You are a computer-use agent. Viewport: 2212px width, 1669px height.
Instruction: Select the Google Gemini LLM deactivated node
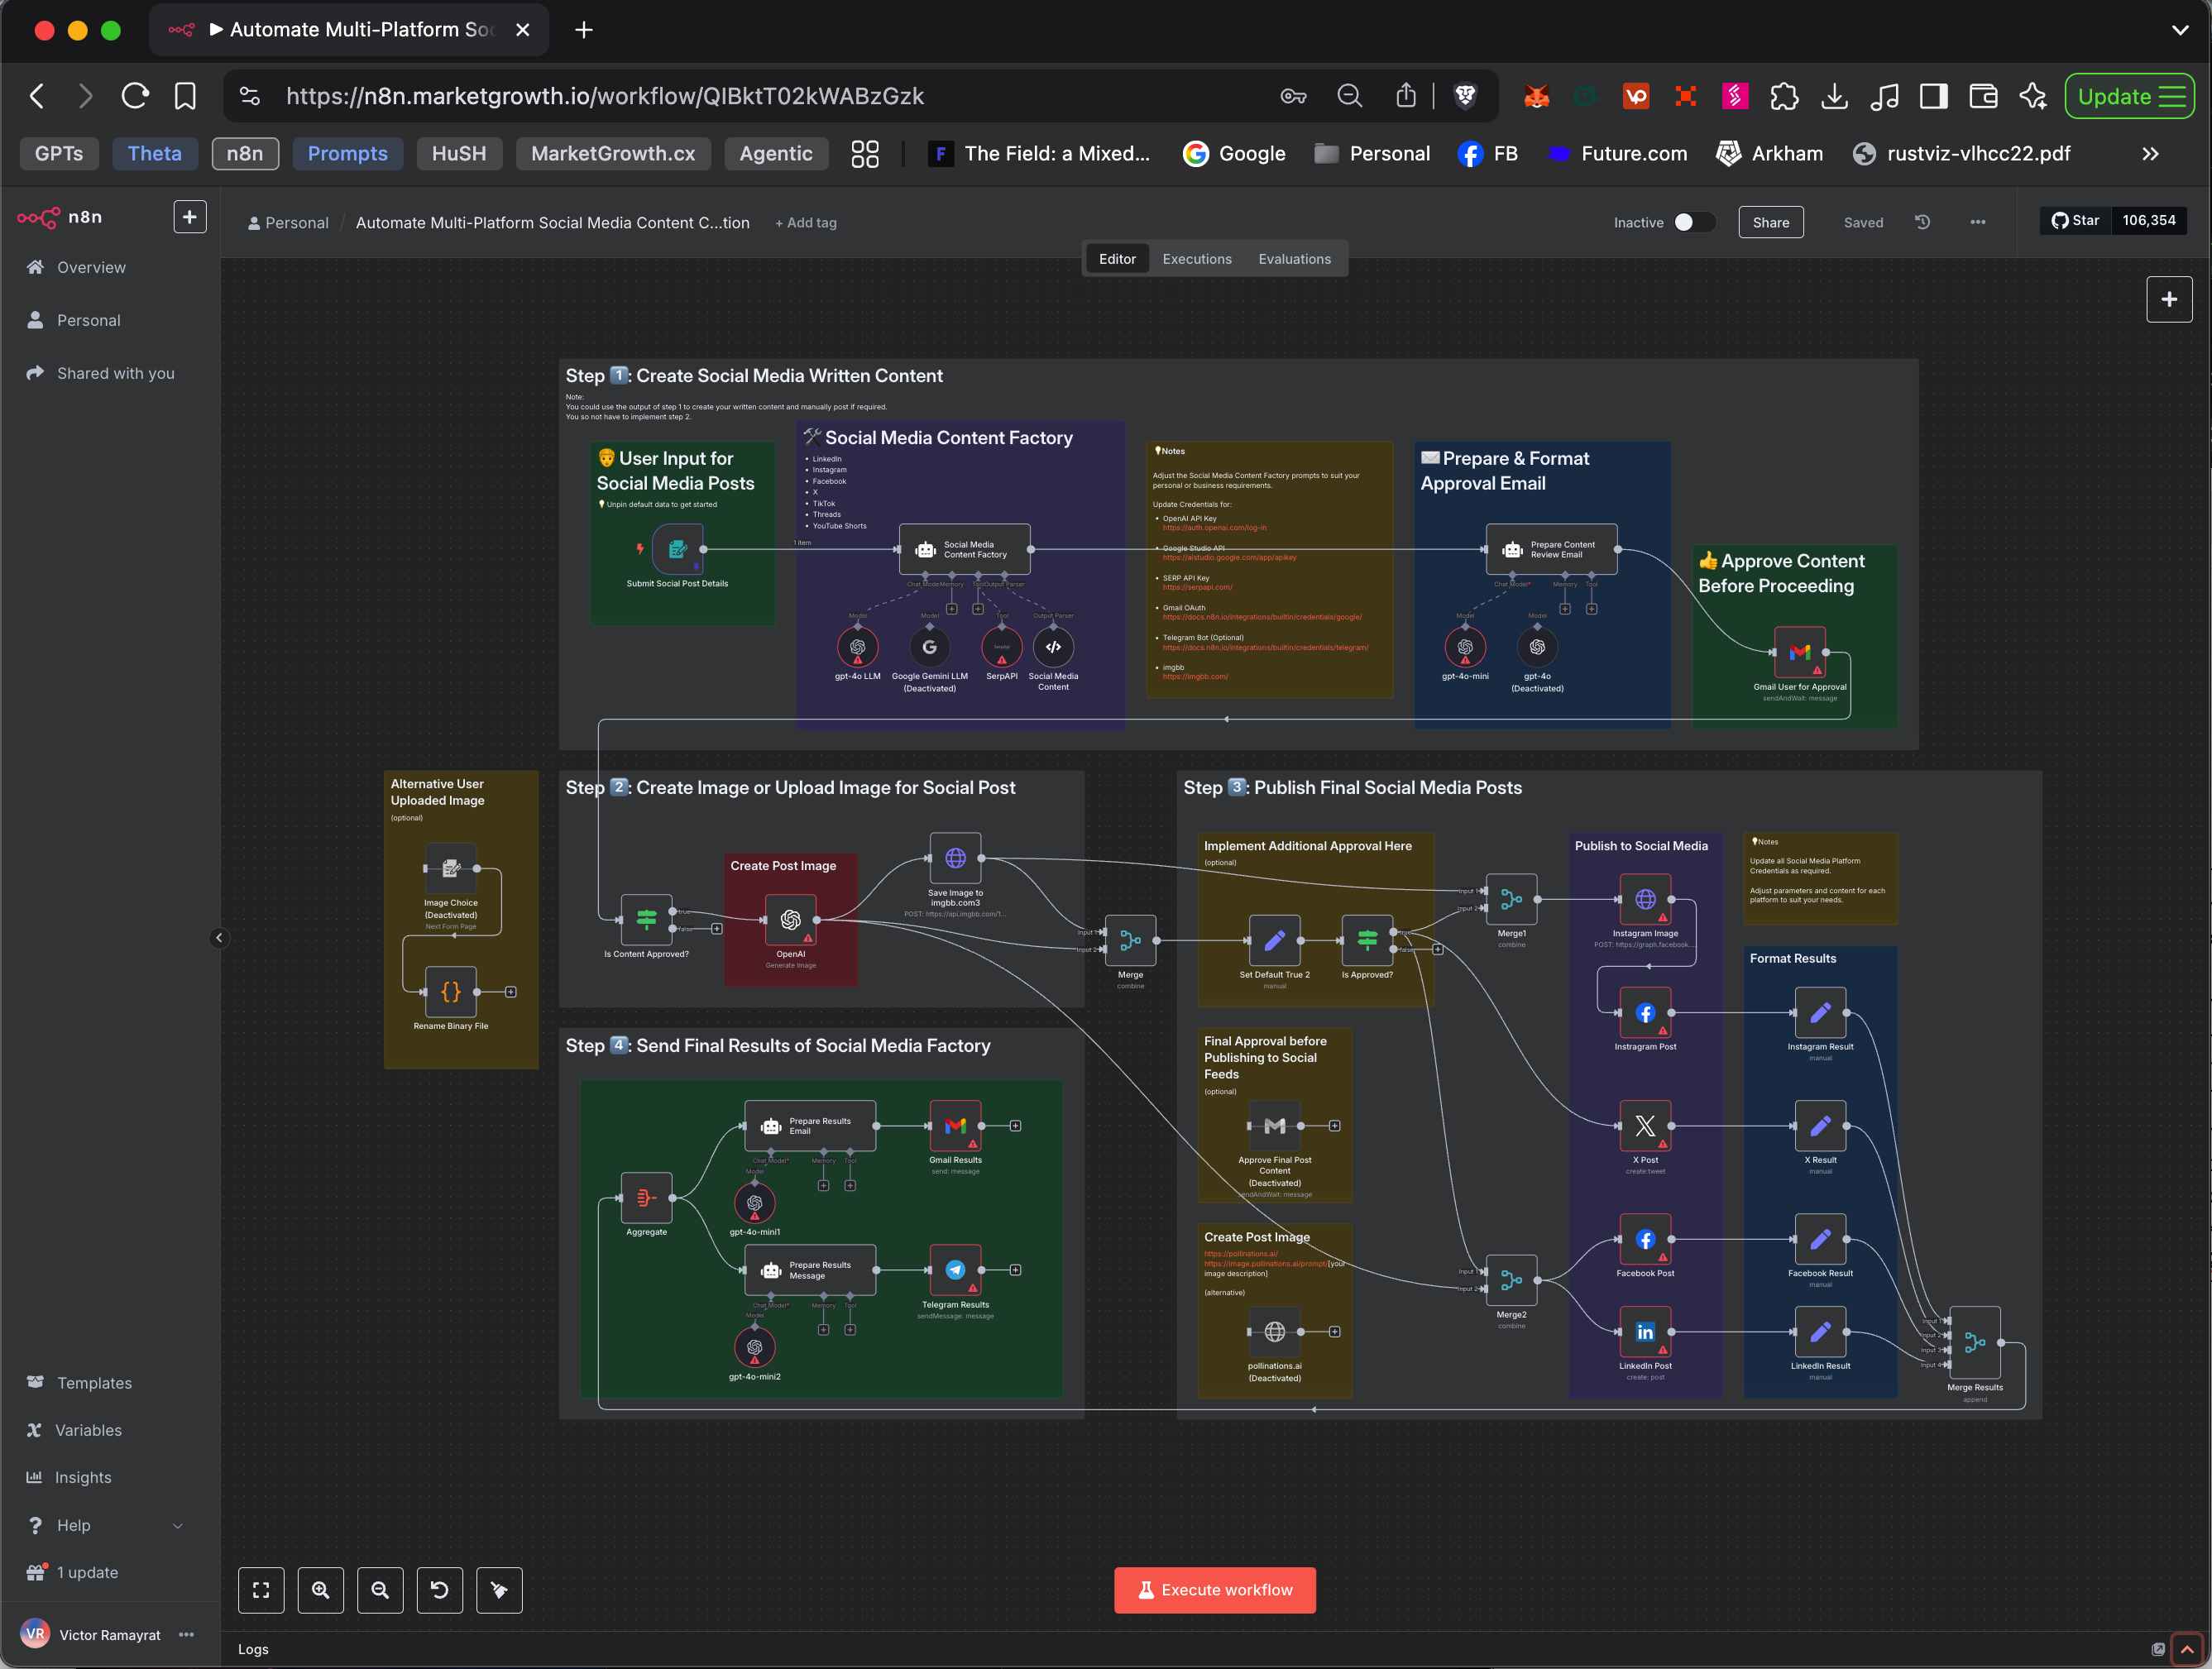point(929,647)
